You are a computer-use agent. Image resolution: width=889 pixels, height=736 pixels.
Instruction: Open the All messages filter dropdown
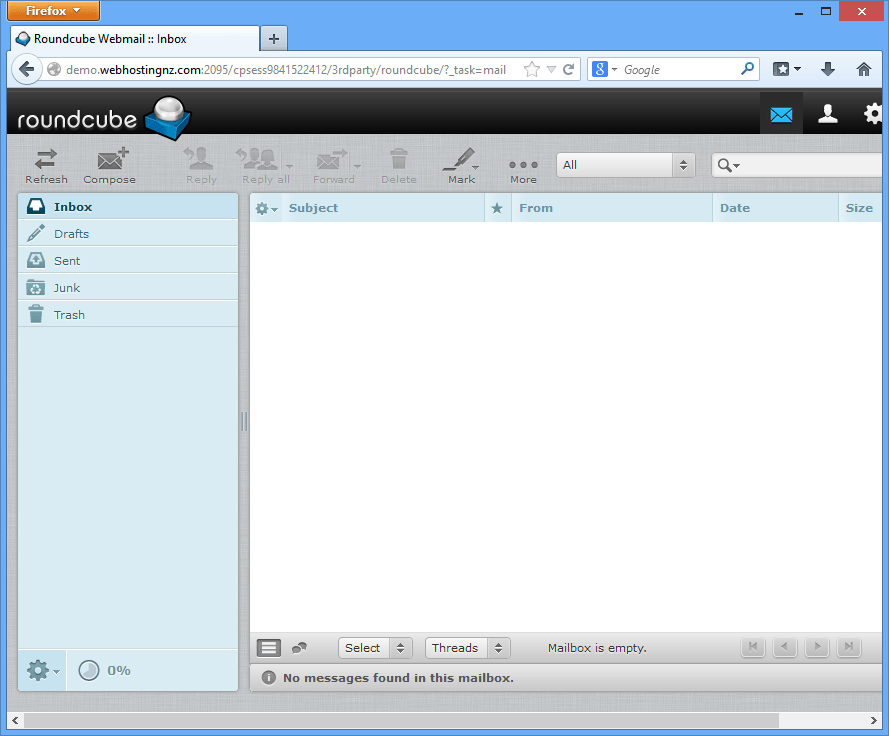pyautogui.click(x=625, y=164)
